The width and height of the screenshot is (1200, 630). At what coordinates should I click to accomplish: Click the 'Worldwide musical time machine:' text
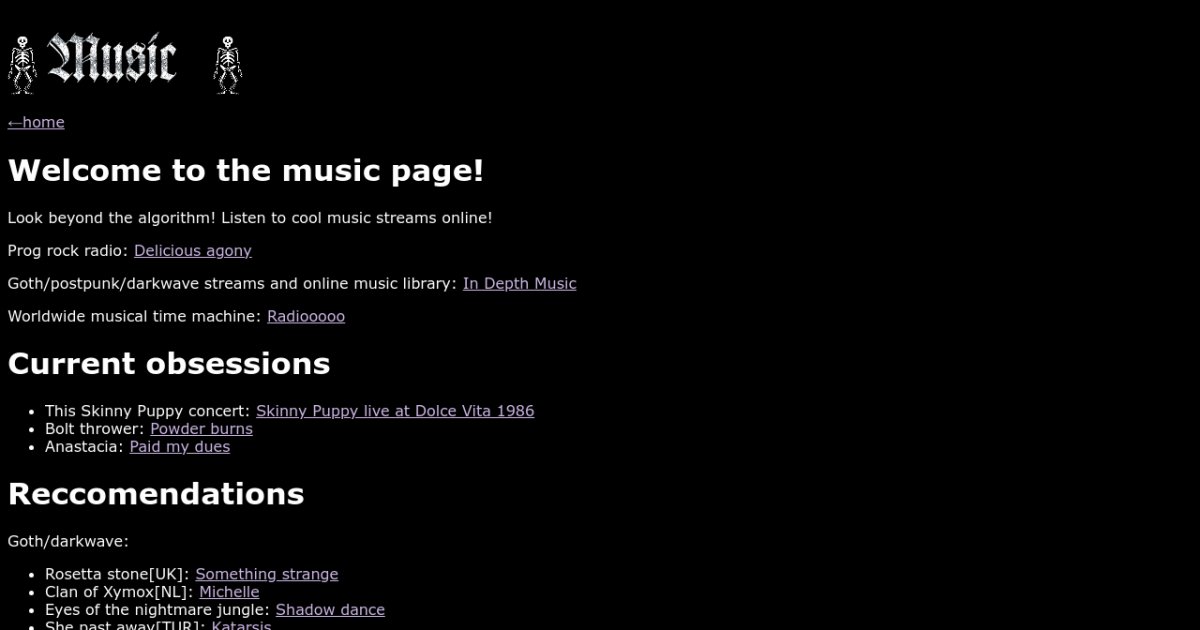click(134, 317)
